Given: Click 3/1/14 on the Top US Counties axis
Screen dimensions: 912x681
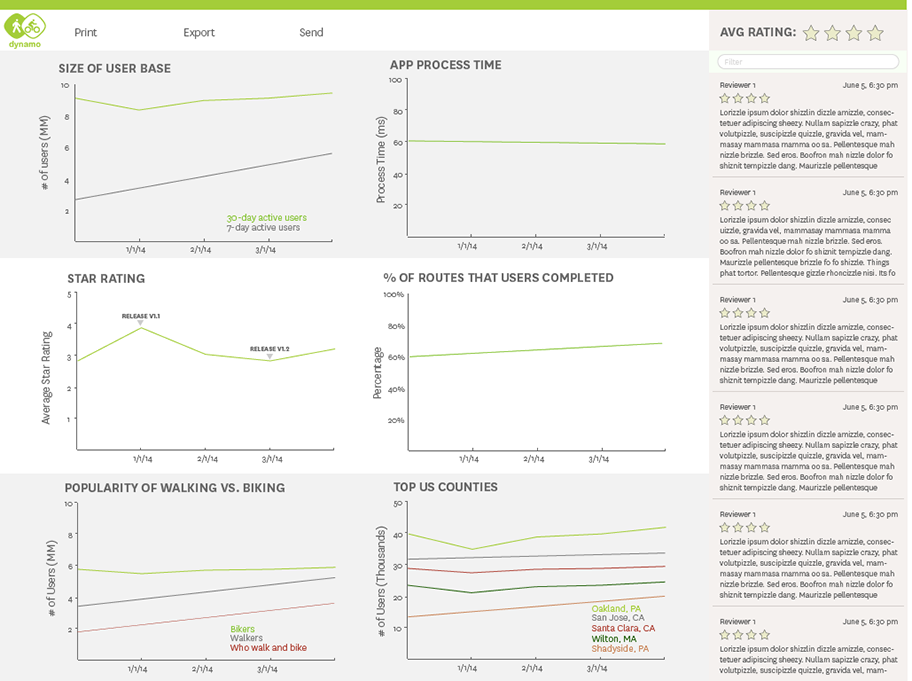Looking at the screenshot, I should 597,669.
